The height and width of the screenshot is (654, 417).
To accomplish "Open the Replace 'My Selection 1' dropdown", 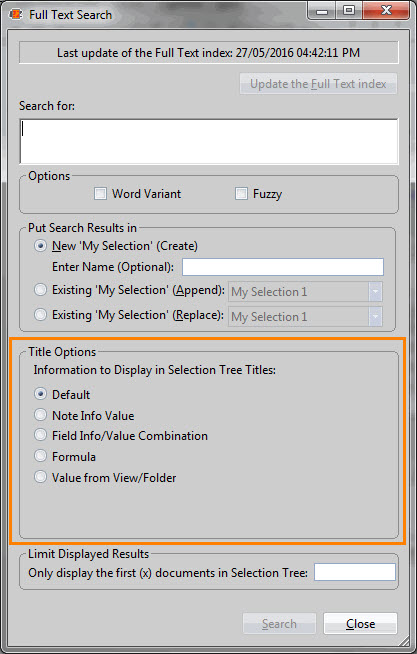I will click(305, 317).
